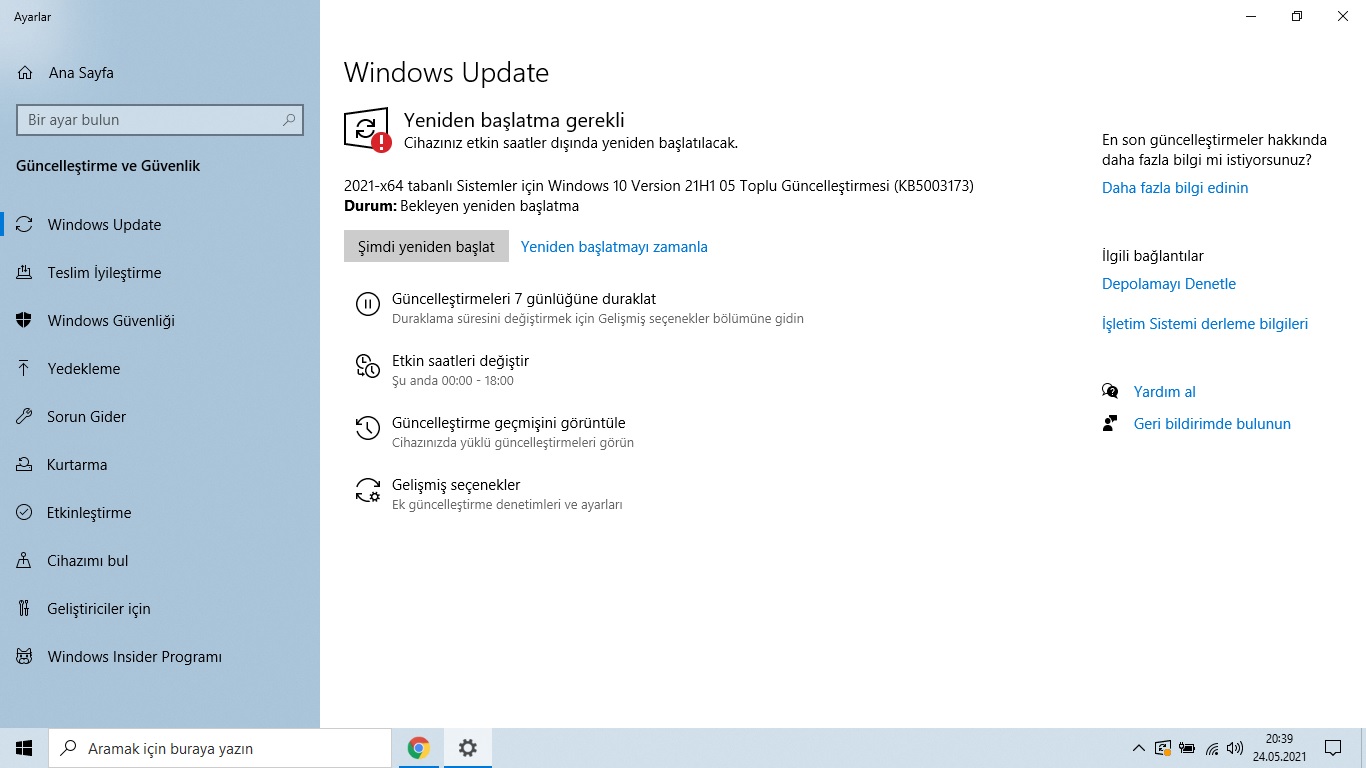Screen dimensions: 1366x768
Task: Click Daha fazla bilgi edinin link
Action: coord(1175,188)
